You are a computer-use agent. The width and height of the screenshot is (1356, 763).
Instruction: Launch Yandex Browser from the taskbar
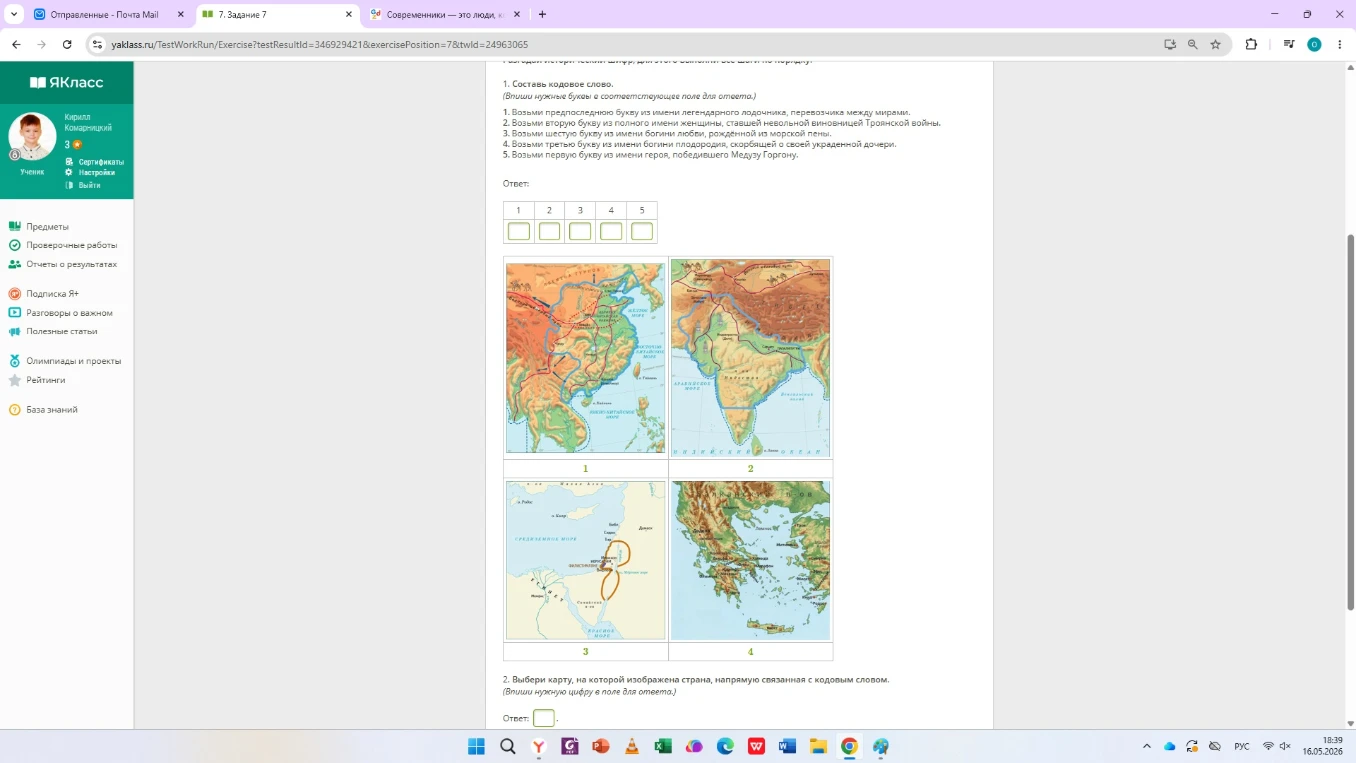pos(539,746)
